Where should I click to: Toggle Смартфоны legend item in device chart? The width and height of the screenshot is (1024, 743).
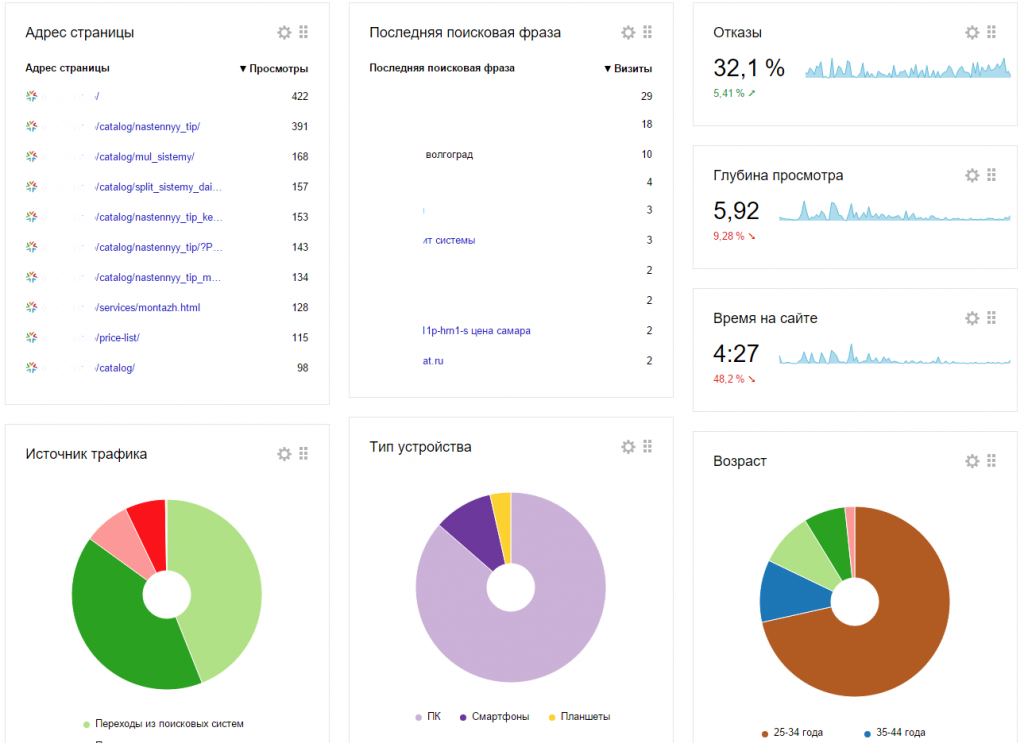coord(494,717)
